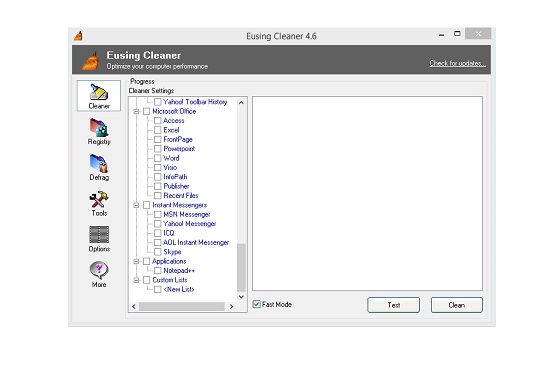The width and height of the screenshot is (550, 369).
Task: Collapse the Applications tree node
Action: click(136, 261)
